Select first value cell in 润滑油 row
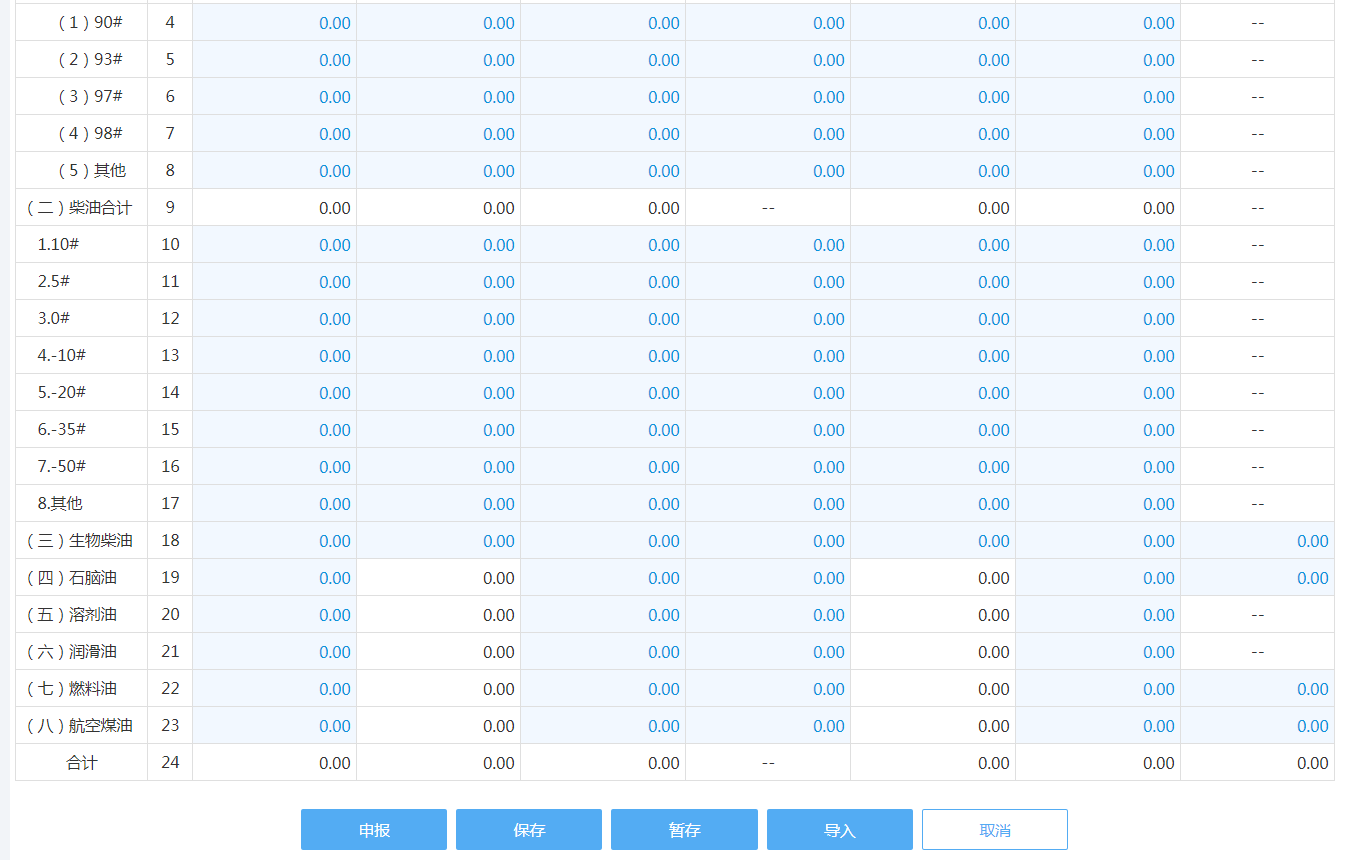 [x=274, y=652]
